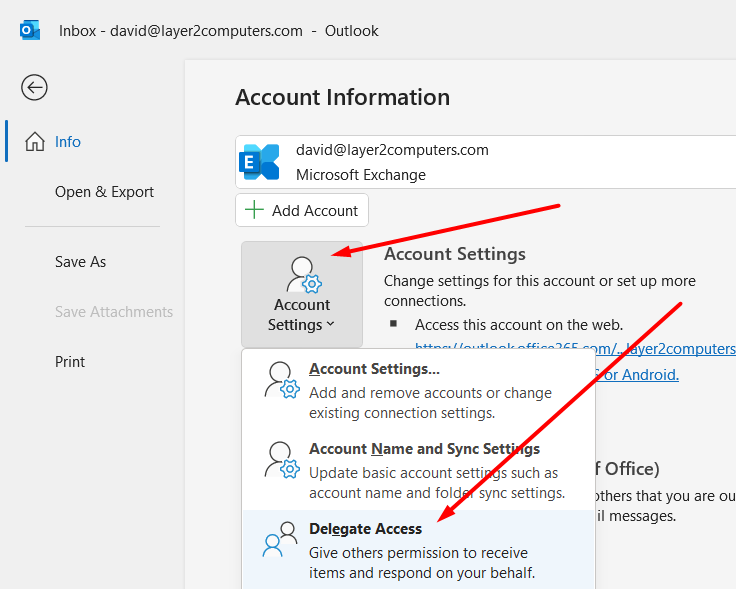Open the Open & Export page
736x589 pixels.
[x=104, y=191]
